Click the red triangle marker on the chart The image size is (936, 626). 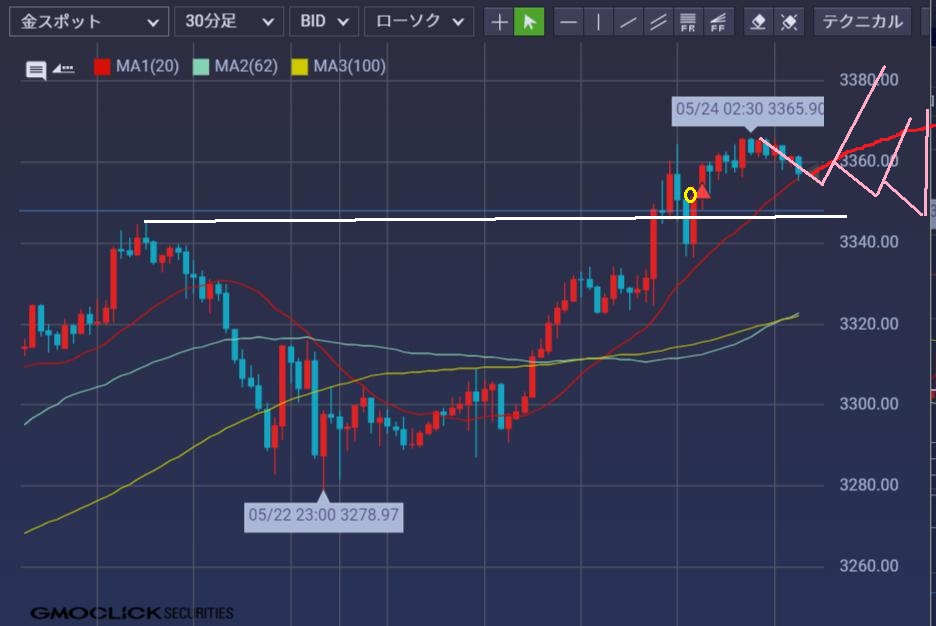pyautogui.click(x=704, y=192)
